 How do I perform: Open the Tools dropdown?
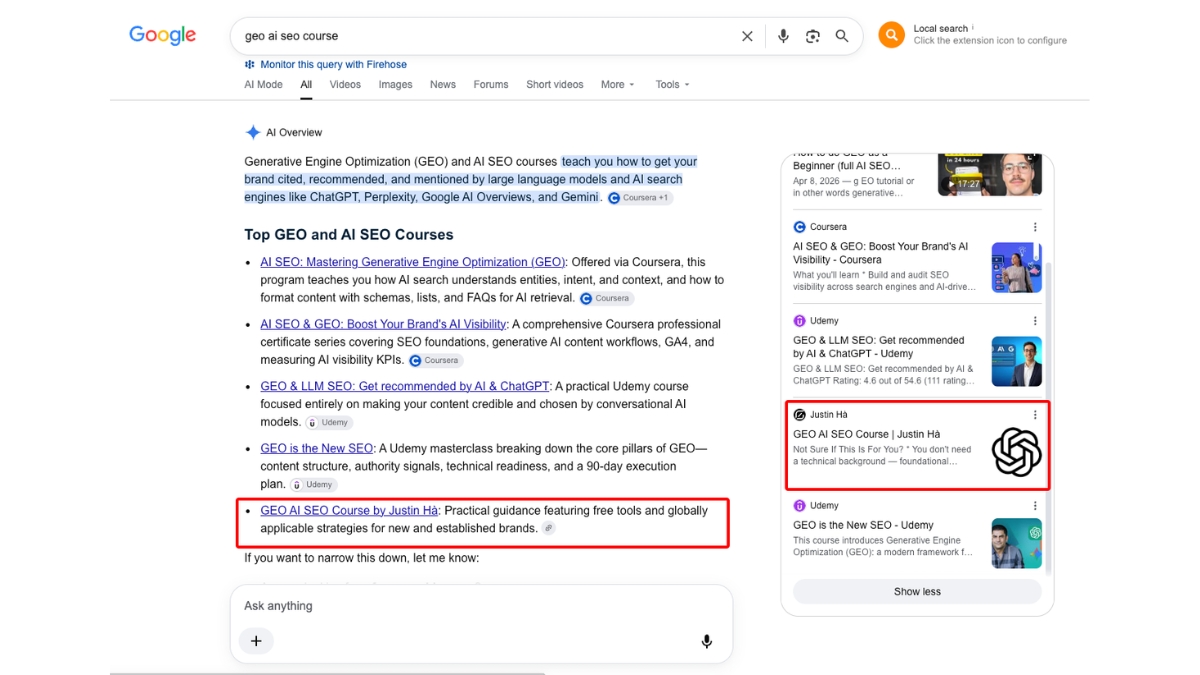pos(672,85)
